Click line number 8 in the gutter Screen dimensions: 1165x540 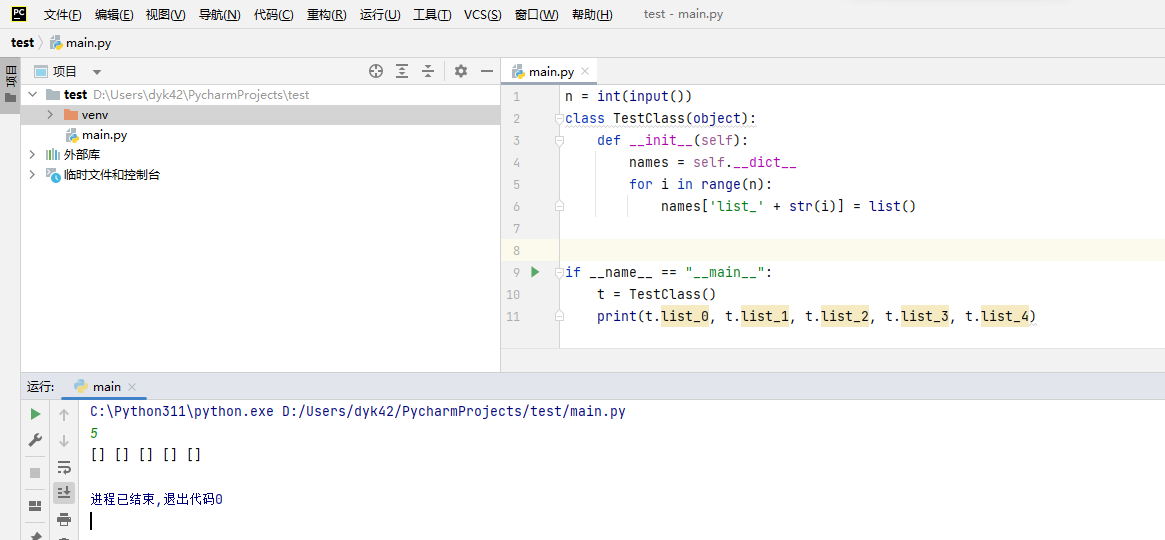(516, 250)
